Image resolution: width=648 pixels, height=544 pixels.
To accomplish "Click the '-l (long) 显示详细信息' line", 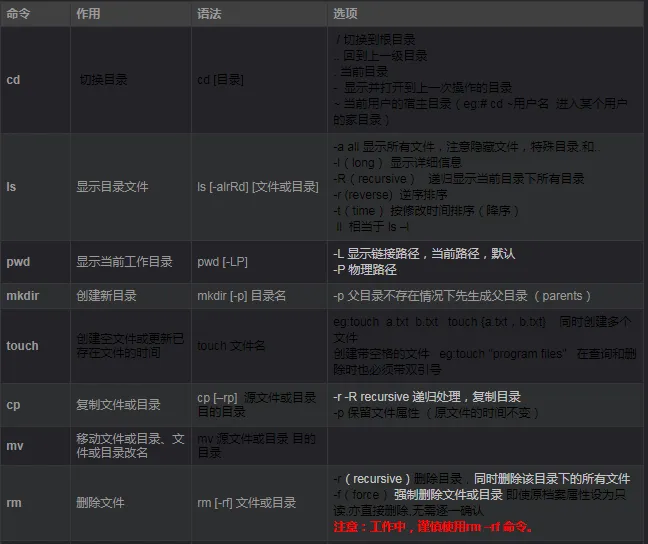I will click(398, 163).
